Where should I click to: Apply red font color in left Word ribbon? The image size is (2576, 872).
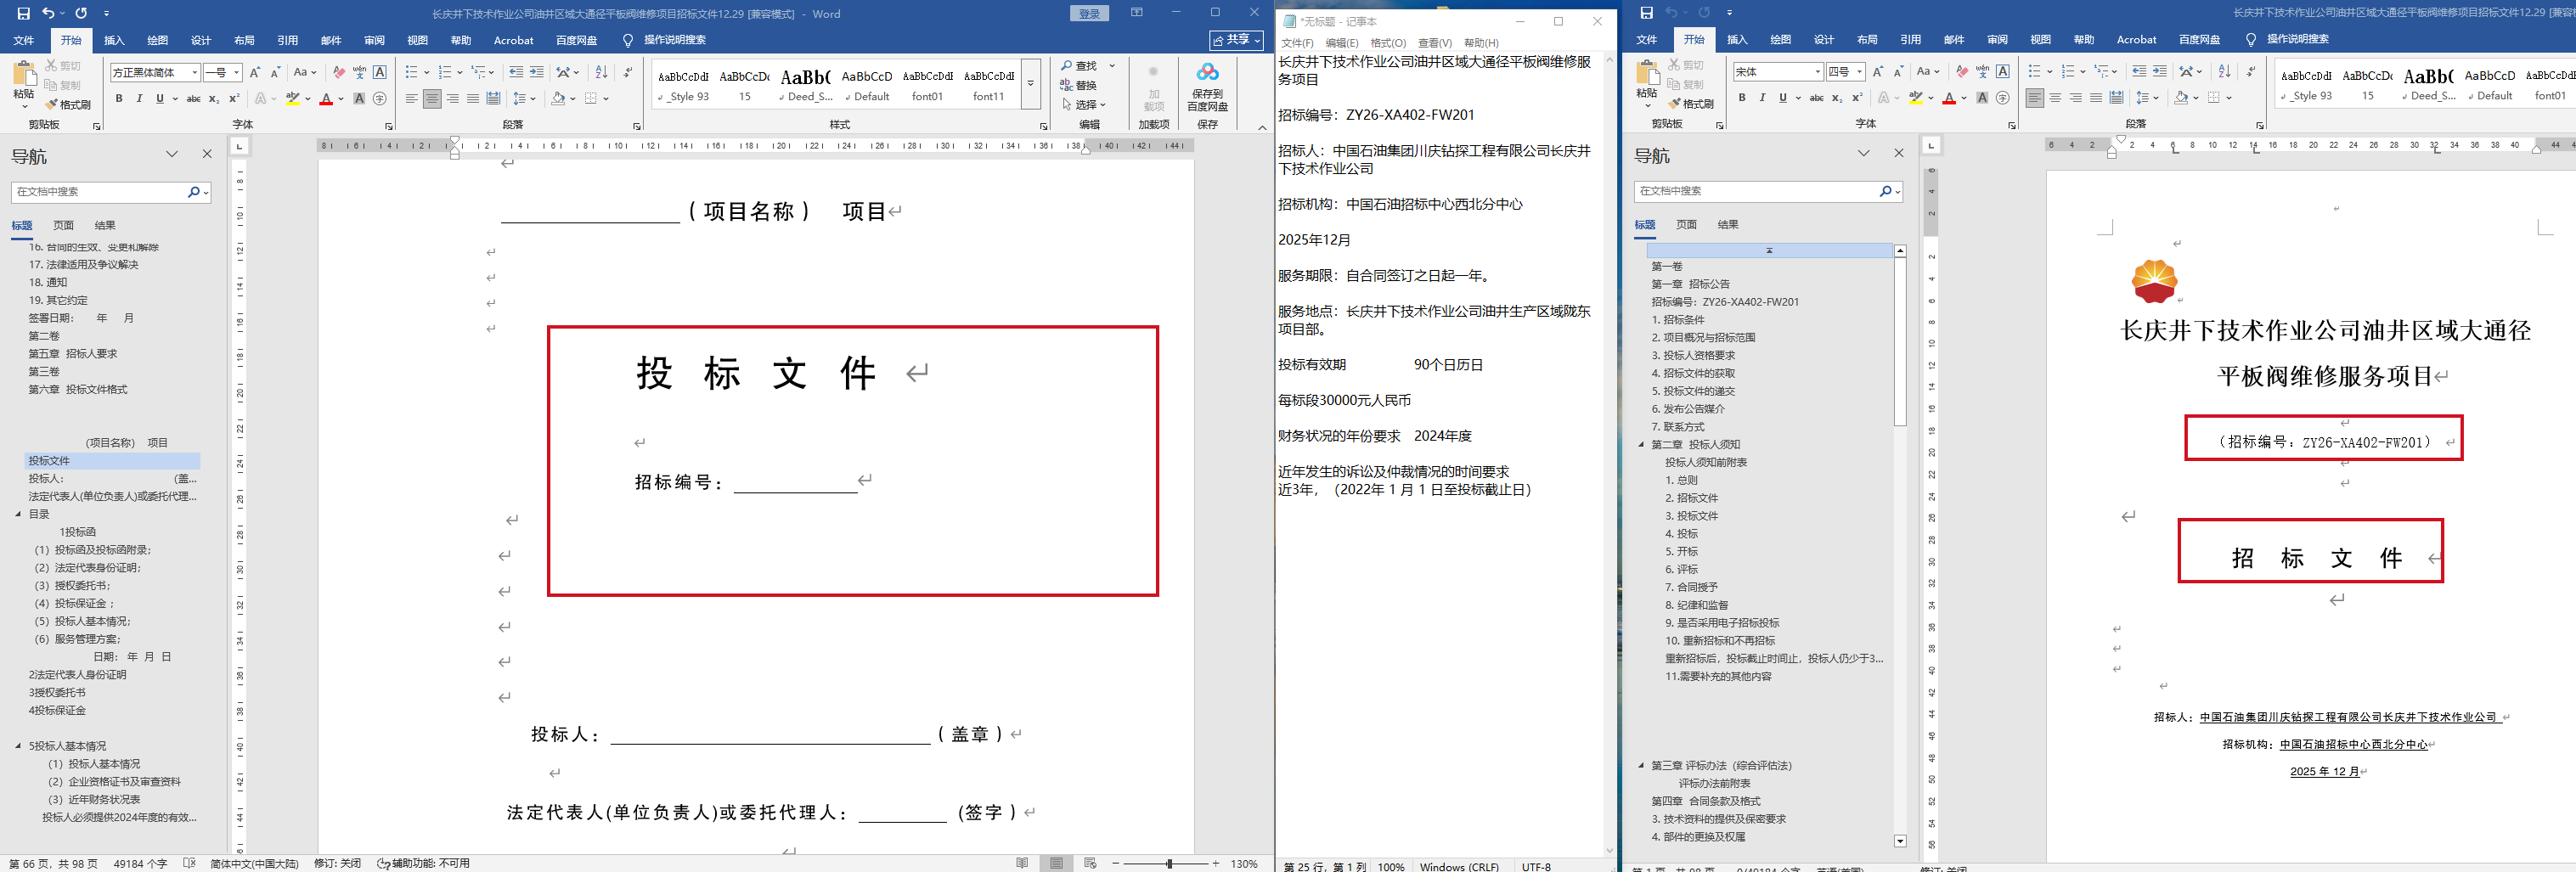pos(326,98)
